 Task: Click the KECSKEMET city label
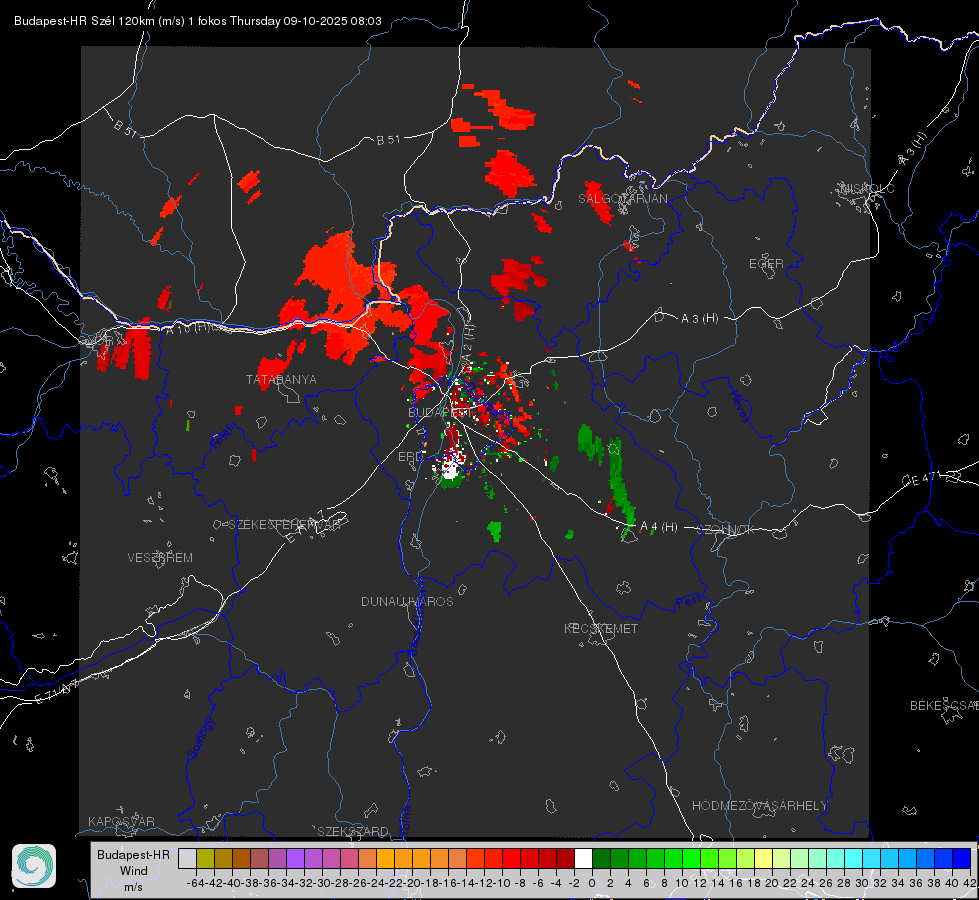pyautogui.click(x=601, y=628)
